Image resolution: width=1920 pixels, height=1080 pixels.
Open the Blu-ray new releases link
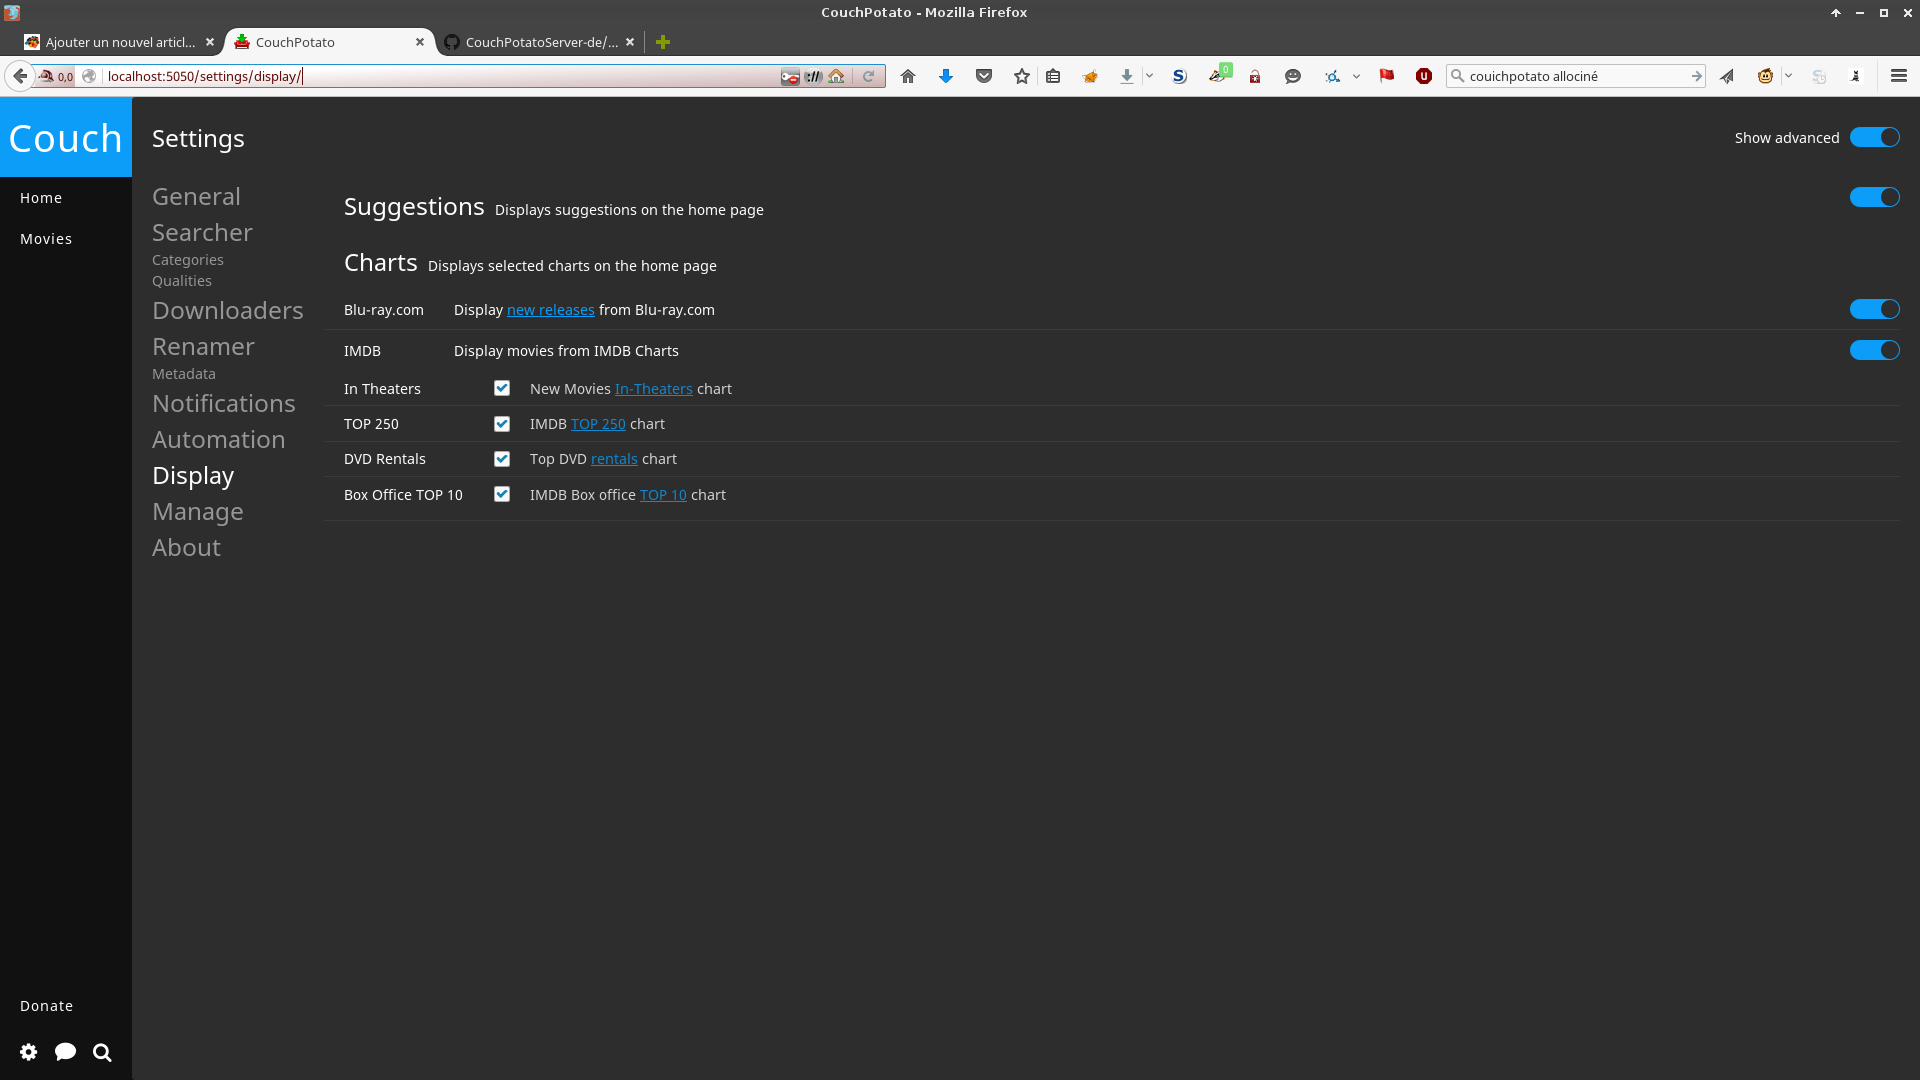[x=550, y=310]
